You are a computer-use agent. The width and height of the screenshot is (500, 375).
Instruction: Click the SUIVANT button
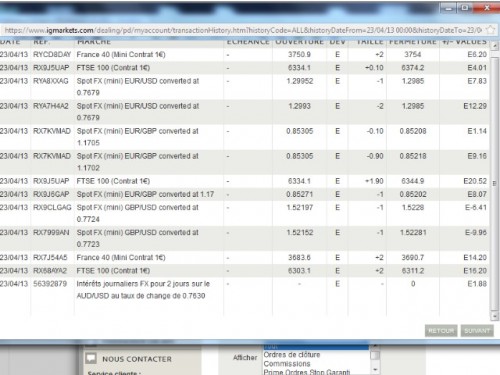tap(477, 331)
